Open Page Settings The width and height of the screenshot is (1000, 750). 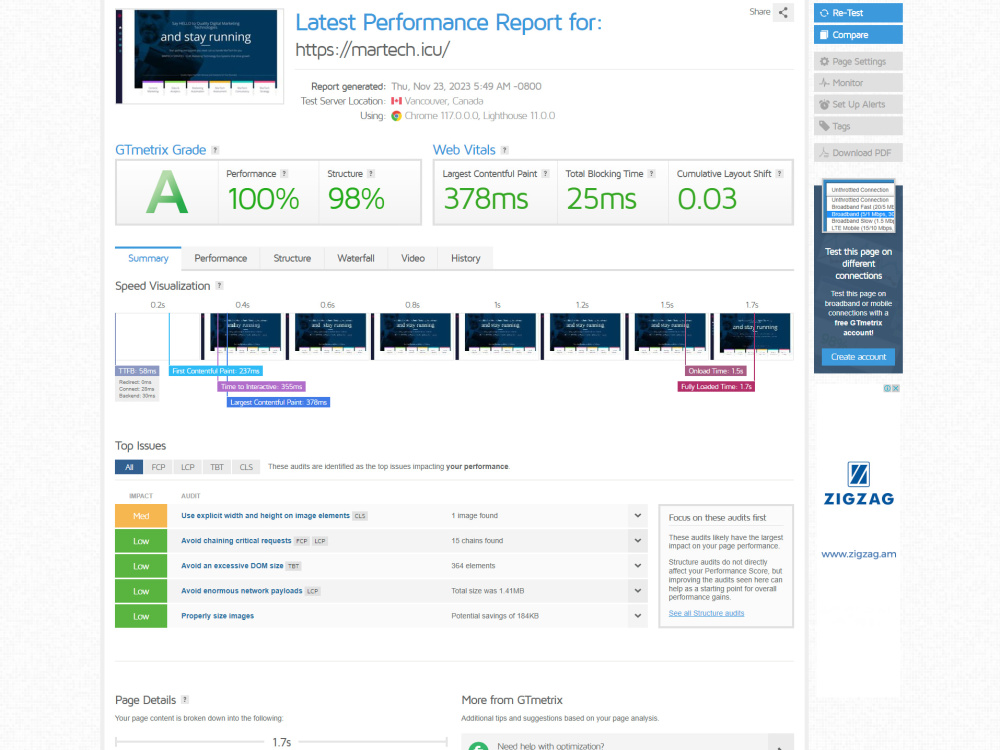[858, 61]
